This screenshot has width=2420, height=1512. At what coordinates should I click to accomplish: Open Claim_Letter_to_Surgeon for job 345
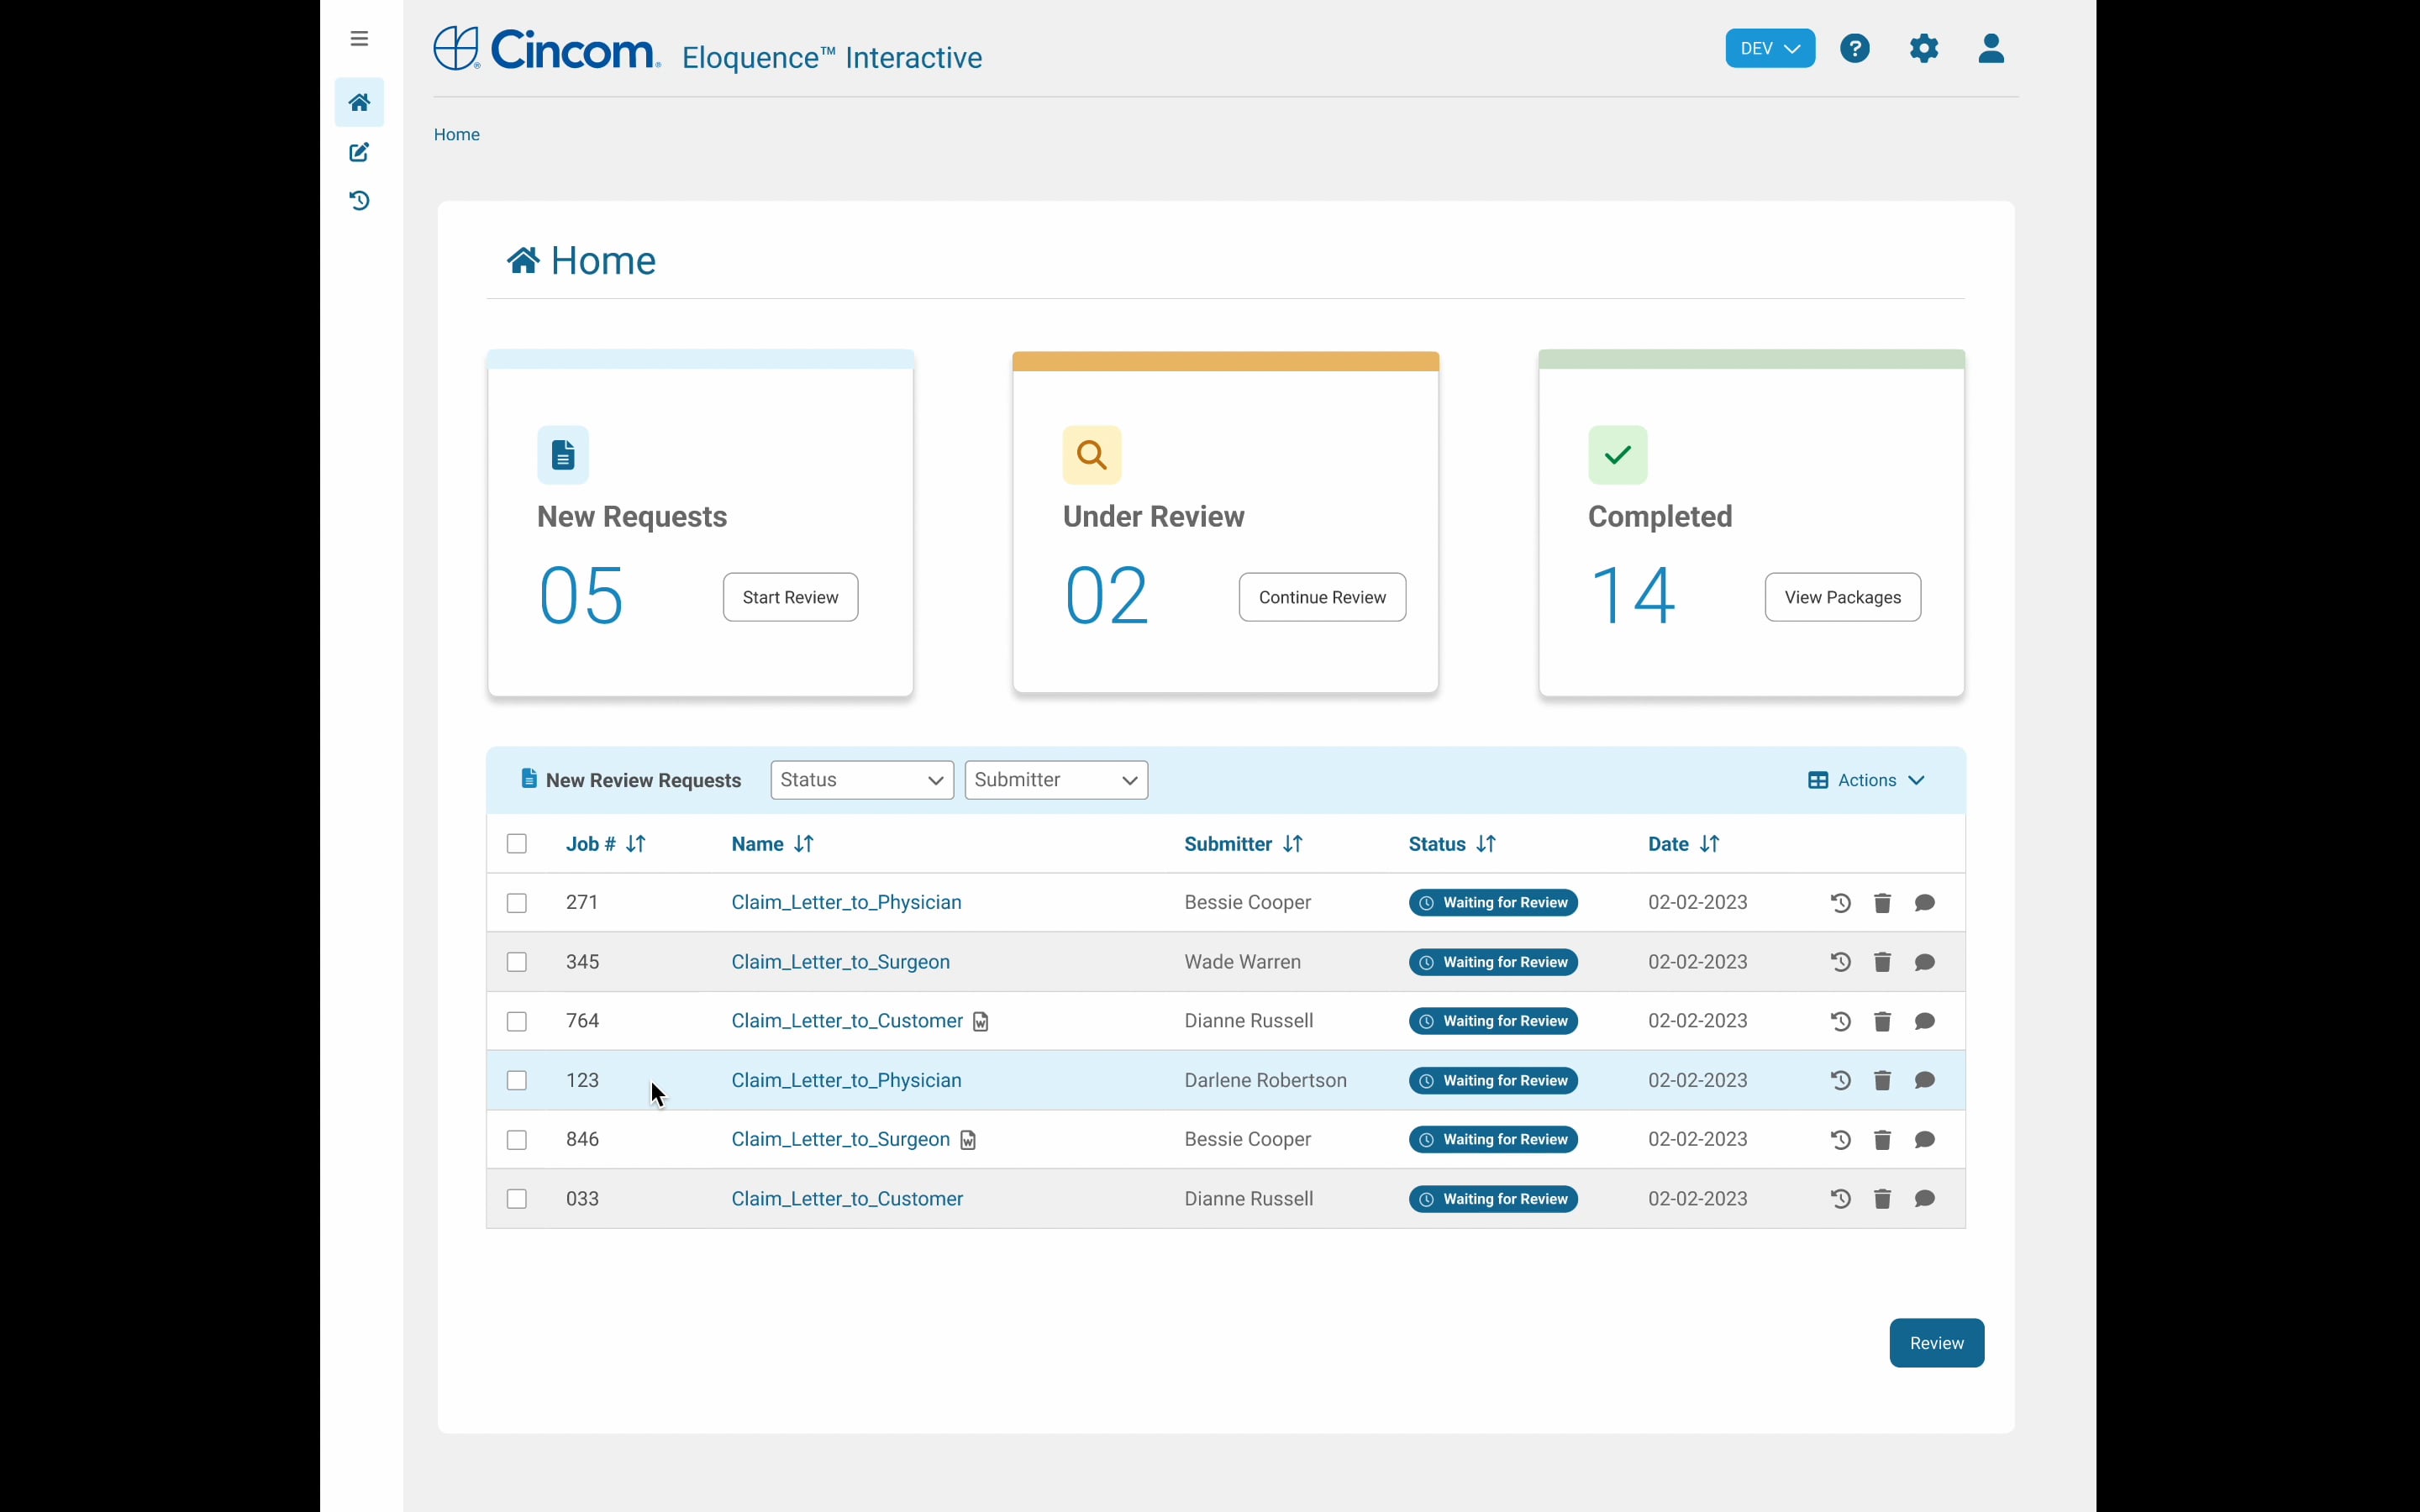point(840,962)
